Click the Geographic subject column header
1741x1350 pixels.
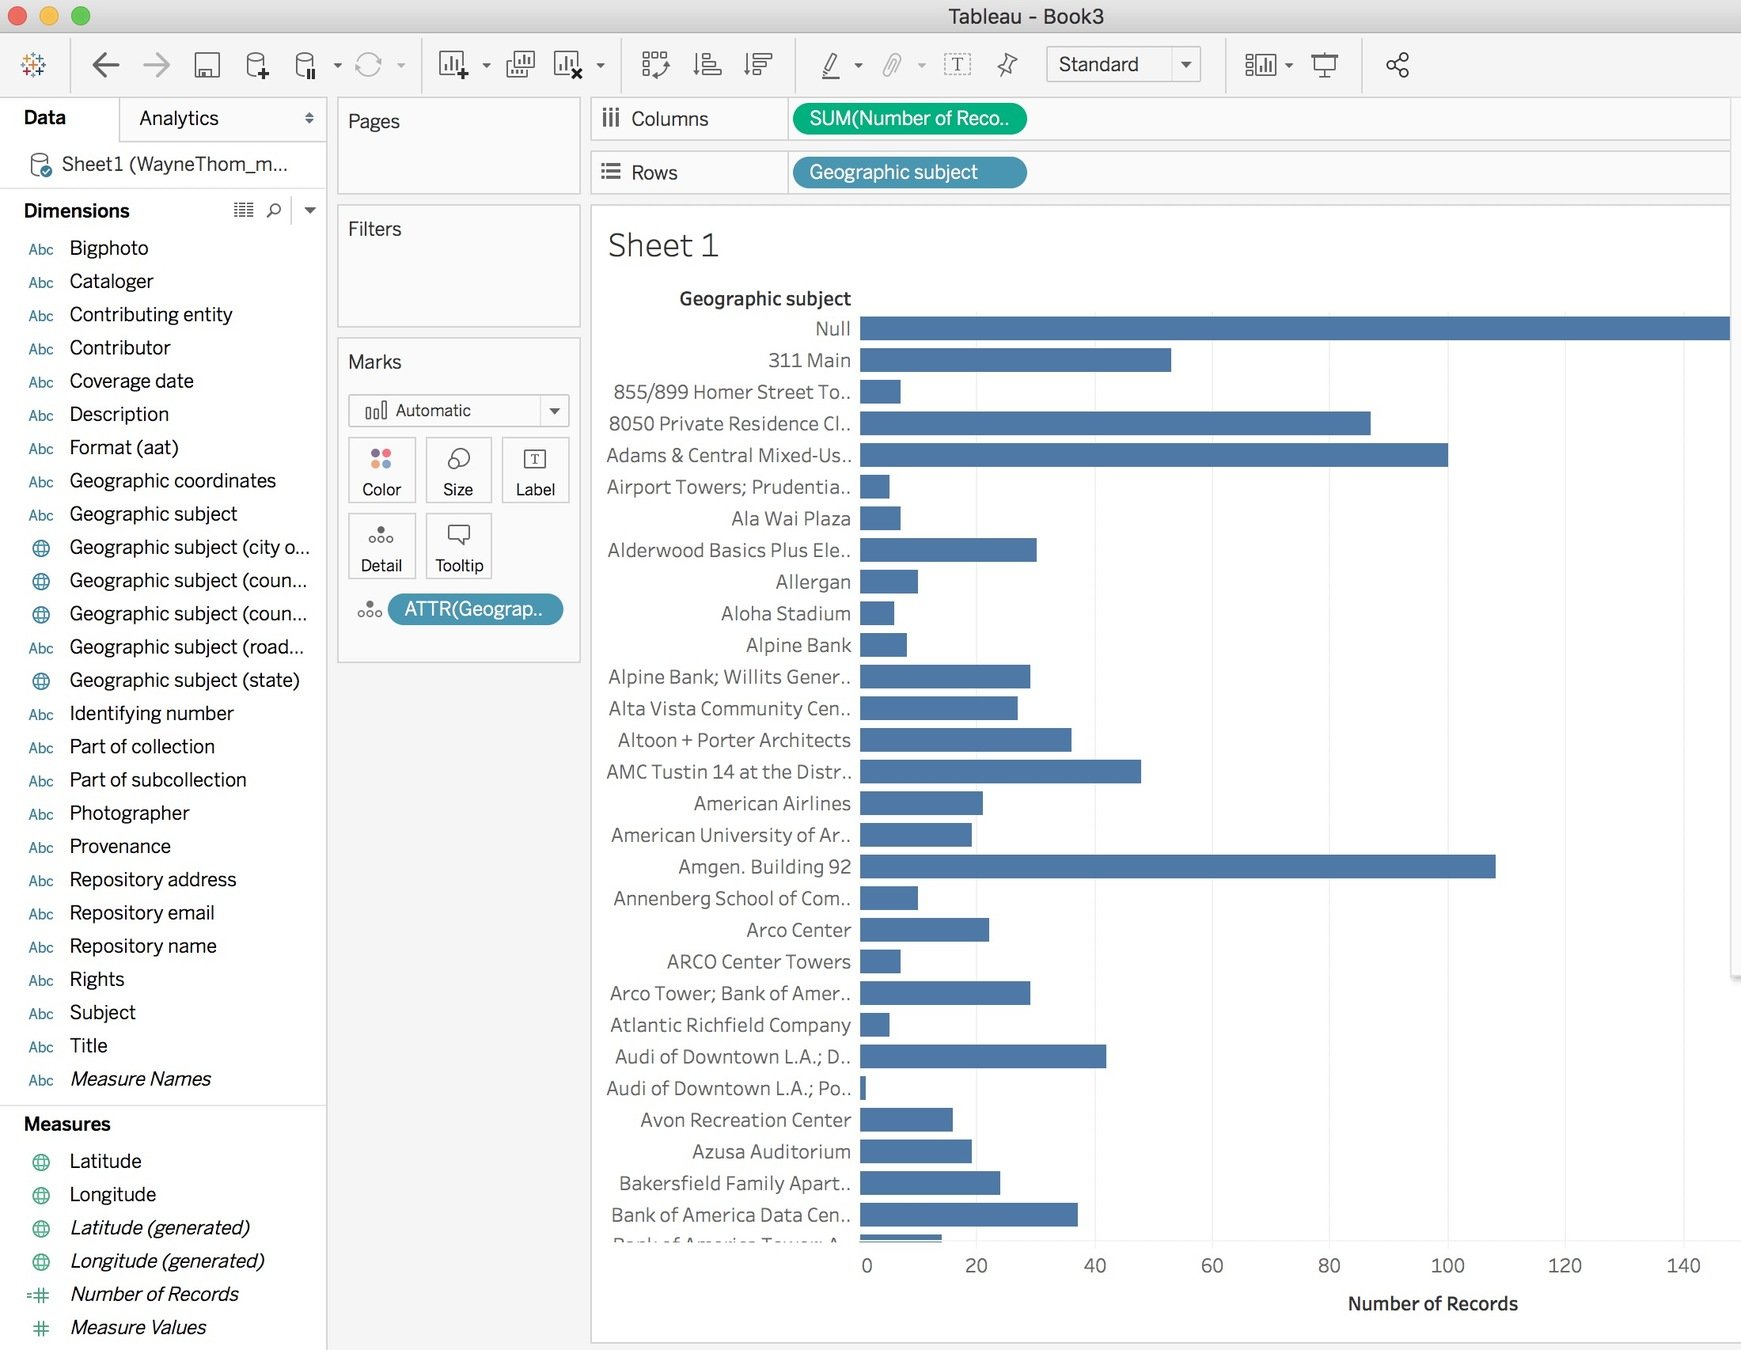pyautogui.click(x=765, y=298)
